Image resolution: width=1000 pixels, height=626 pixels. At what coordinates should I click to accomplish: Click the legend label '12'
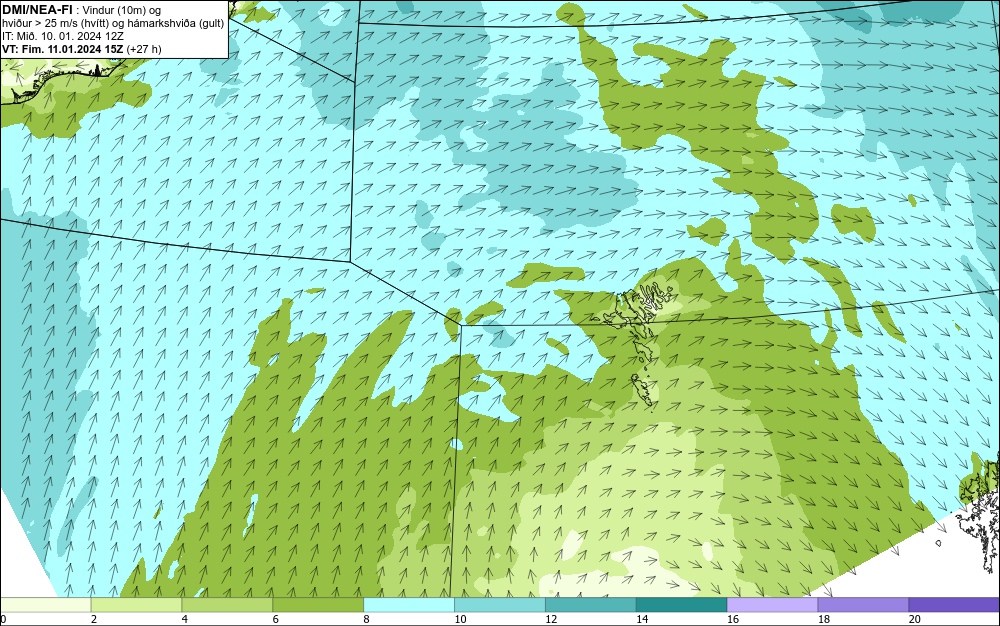[551, 619]
